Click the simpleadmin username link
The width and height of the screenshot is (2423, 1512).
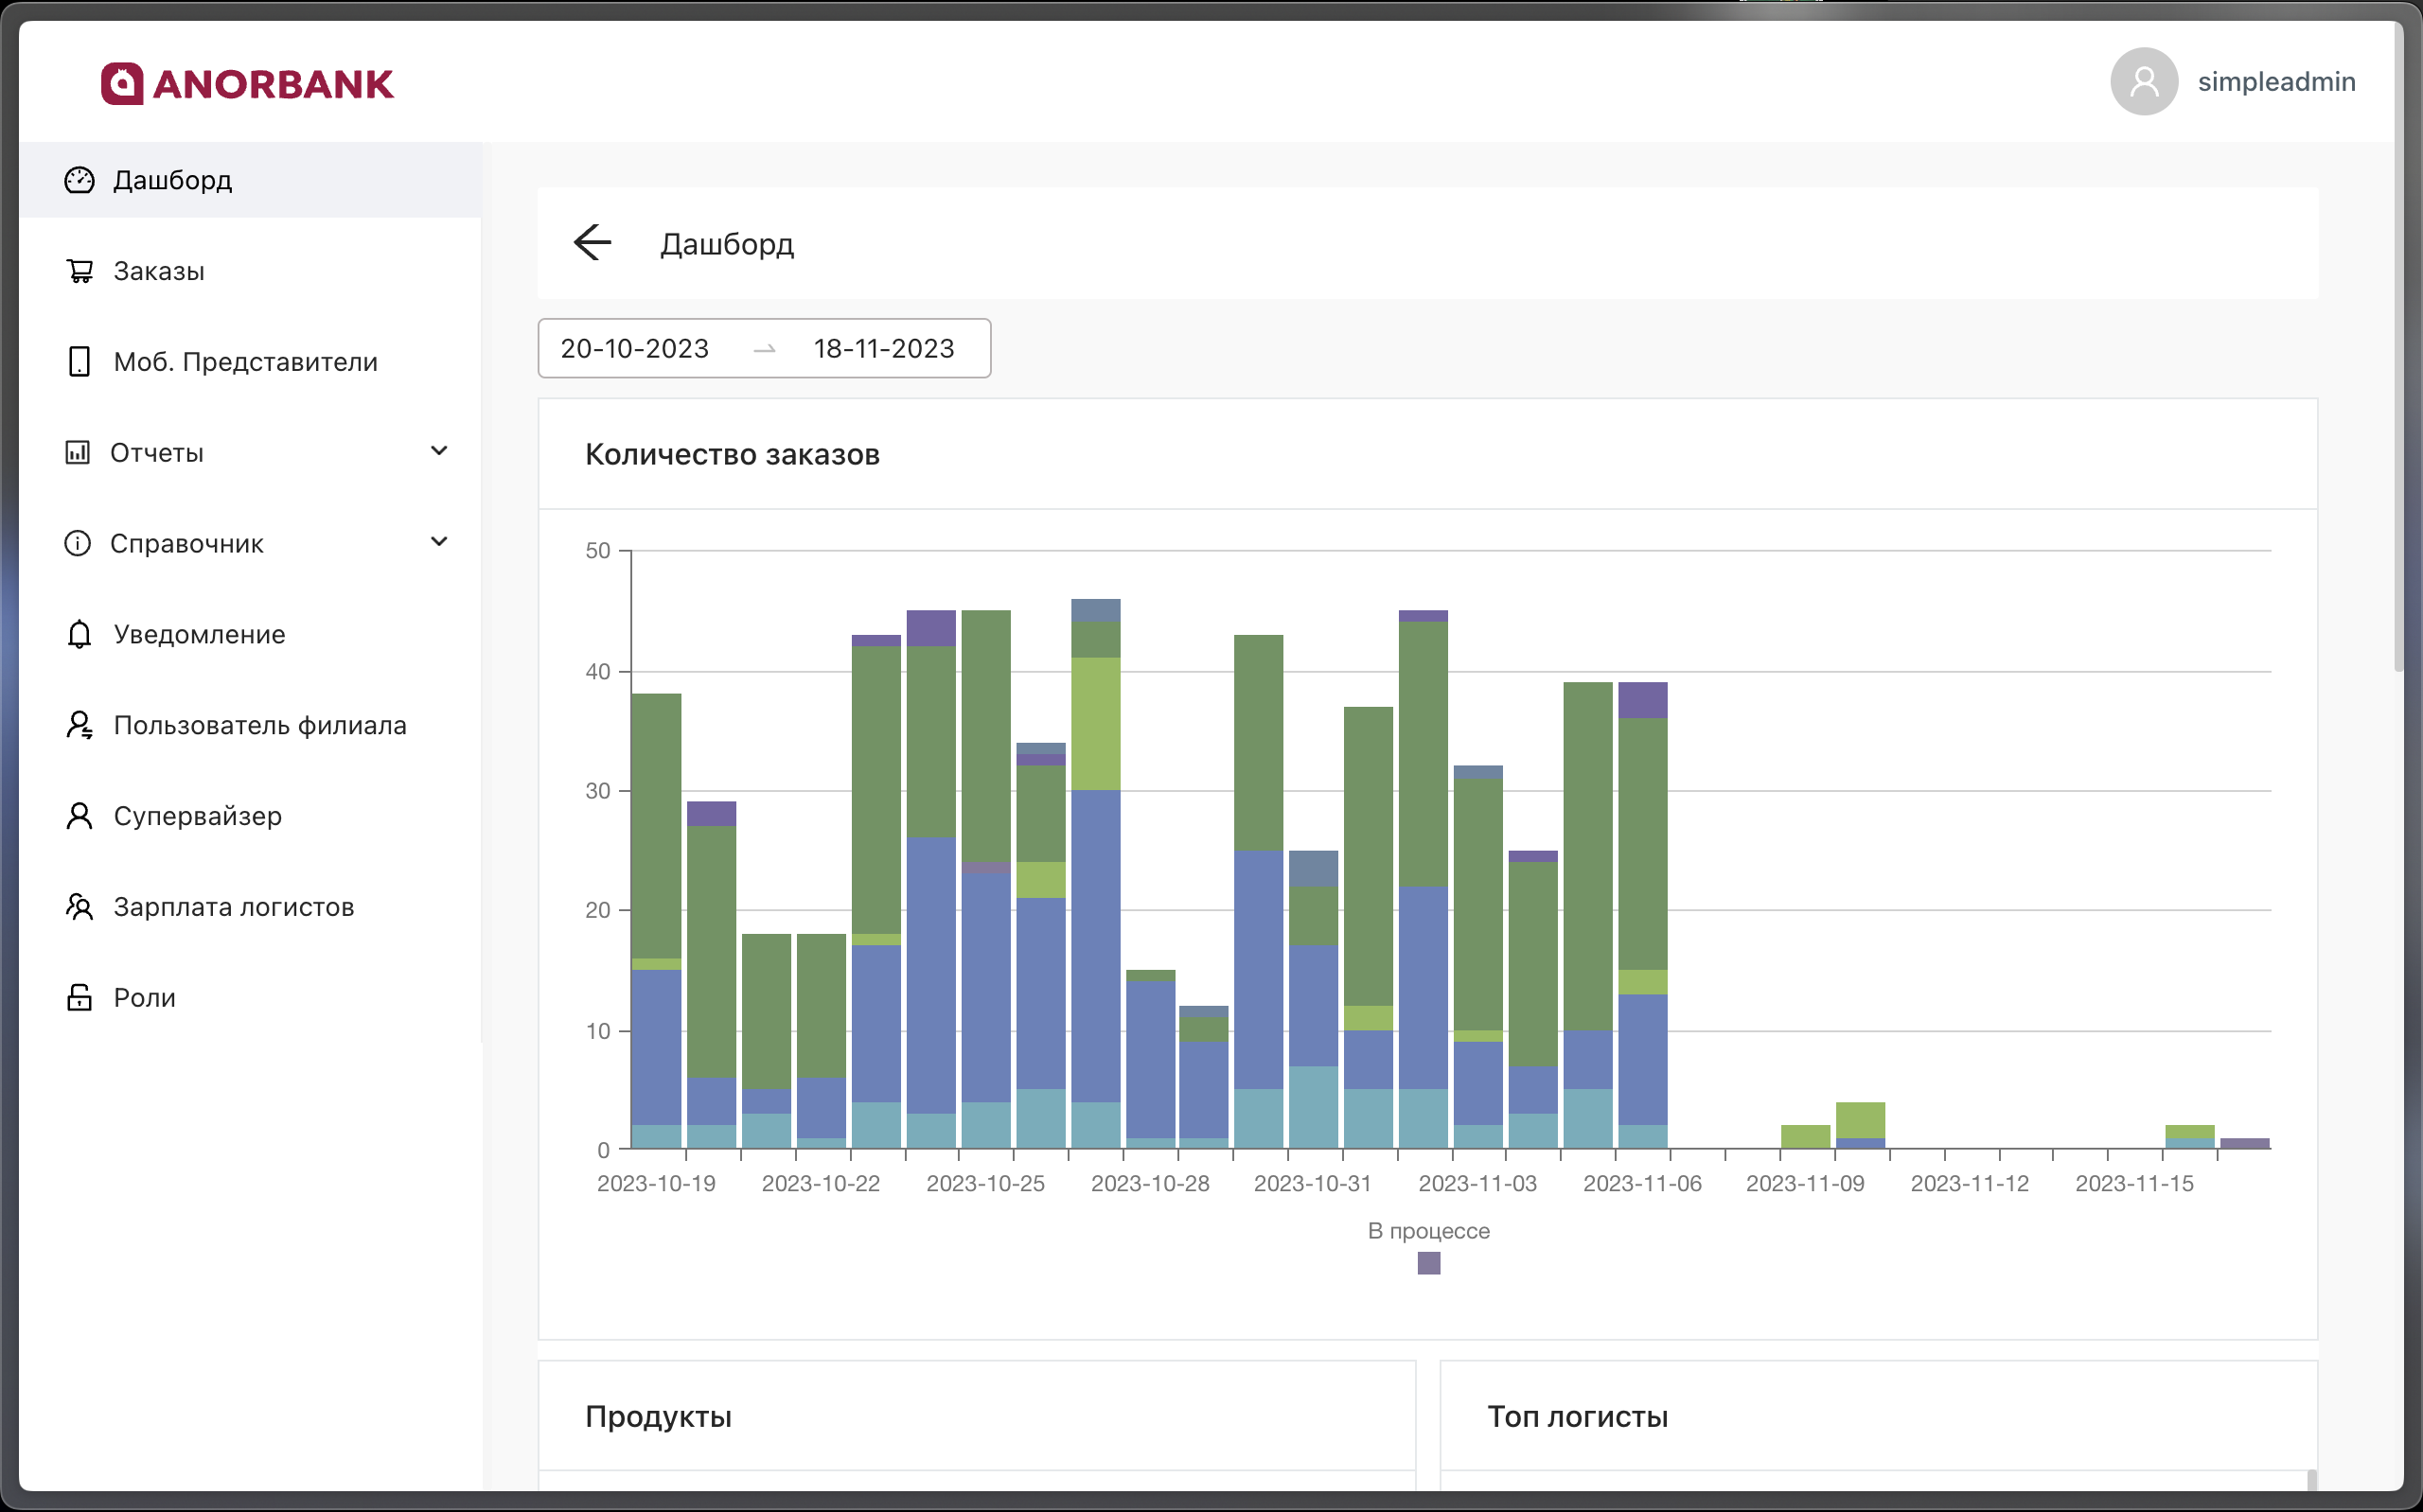[2276, 82]
